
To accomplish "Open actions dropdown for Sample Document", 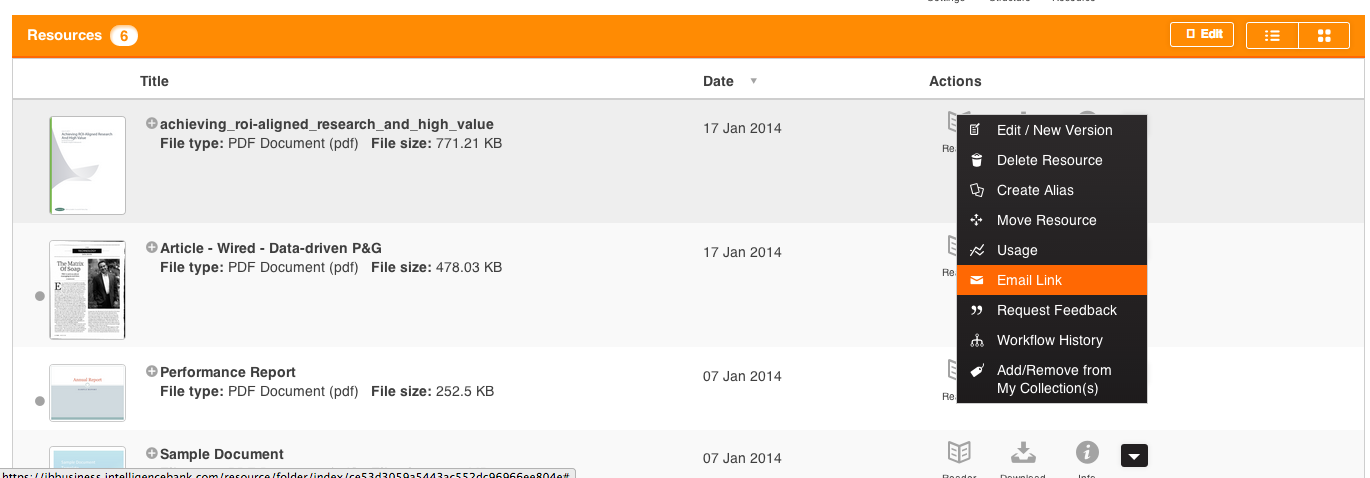I will 1134,455.
